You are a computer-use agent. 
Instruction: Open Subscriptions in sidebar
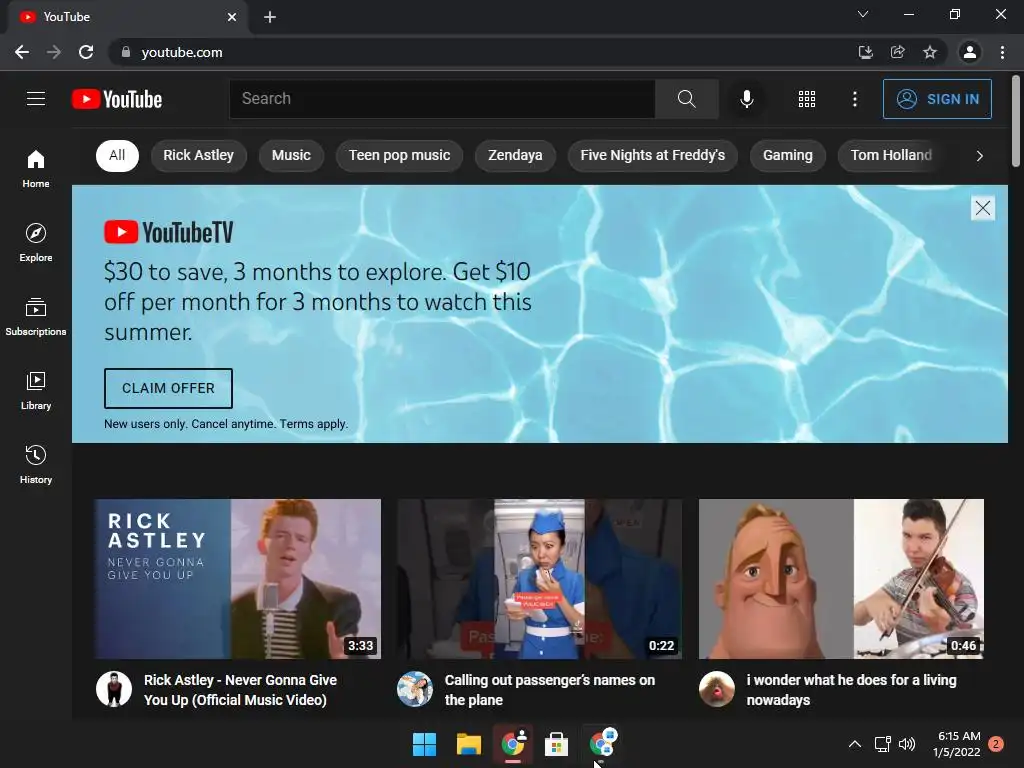(x=36, y=317)
